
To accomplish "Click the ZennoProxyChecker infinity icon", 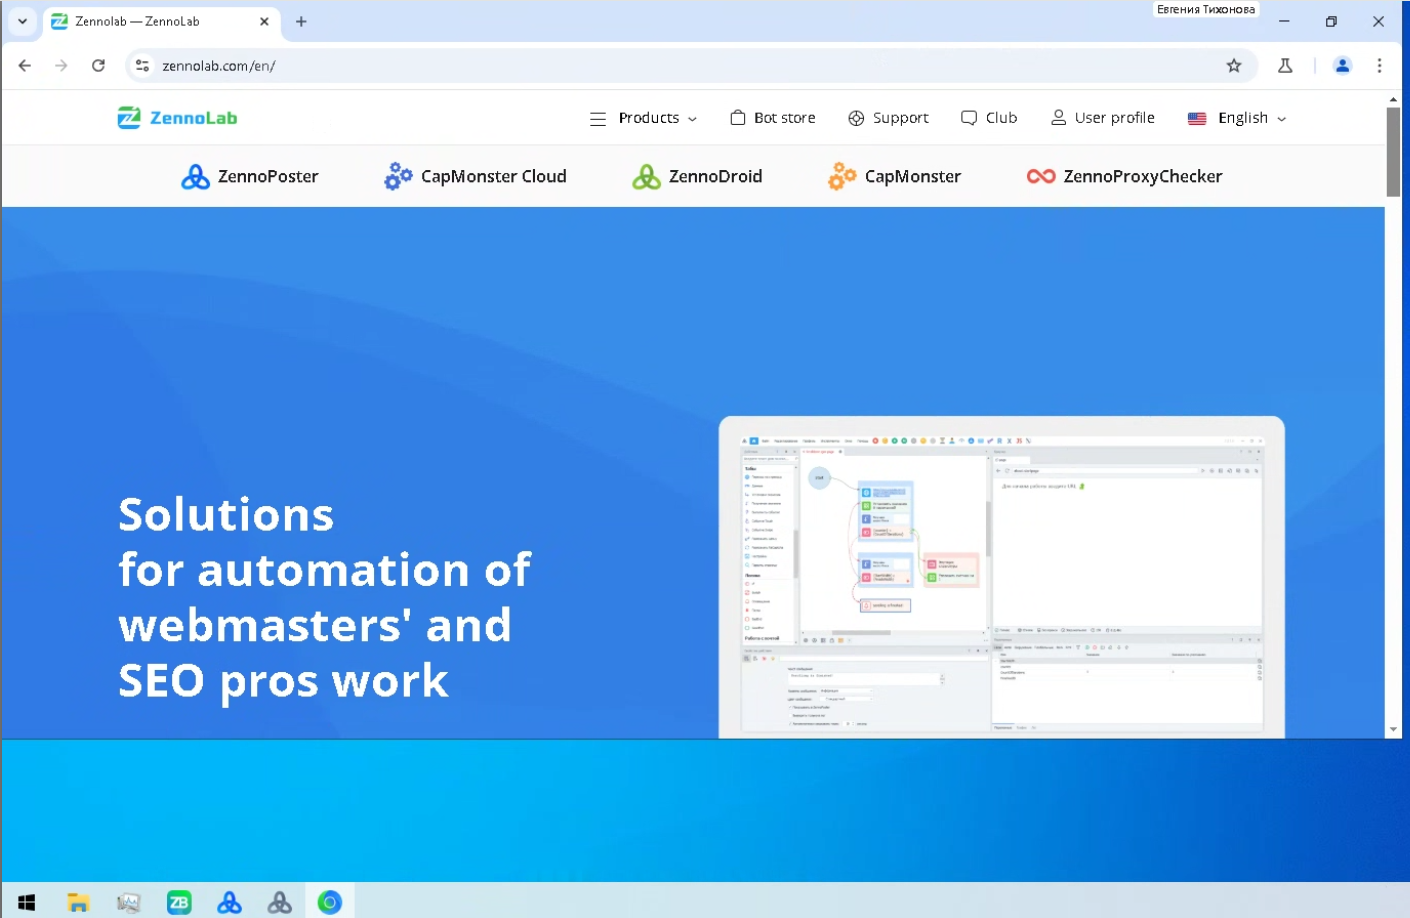I will (1041, 176).
